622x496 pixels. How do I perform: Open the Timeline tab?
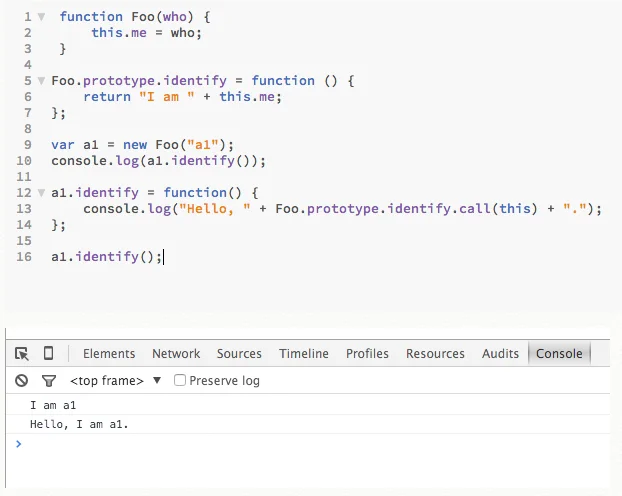(304, 353)
